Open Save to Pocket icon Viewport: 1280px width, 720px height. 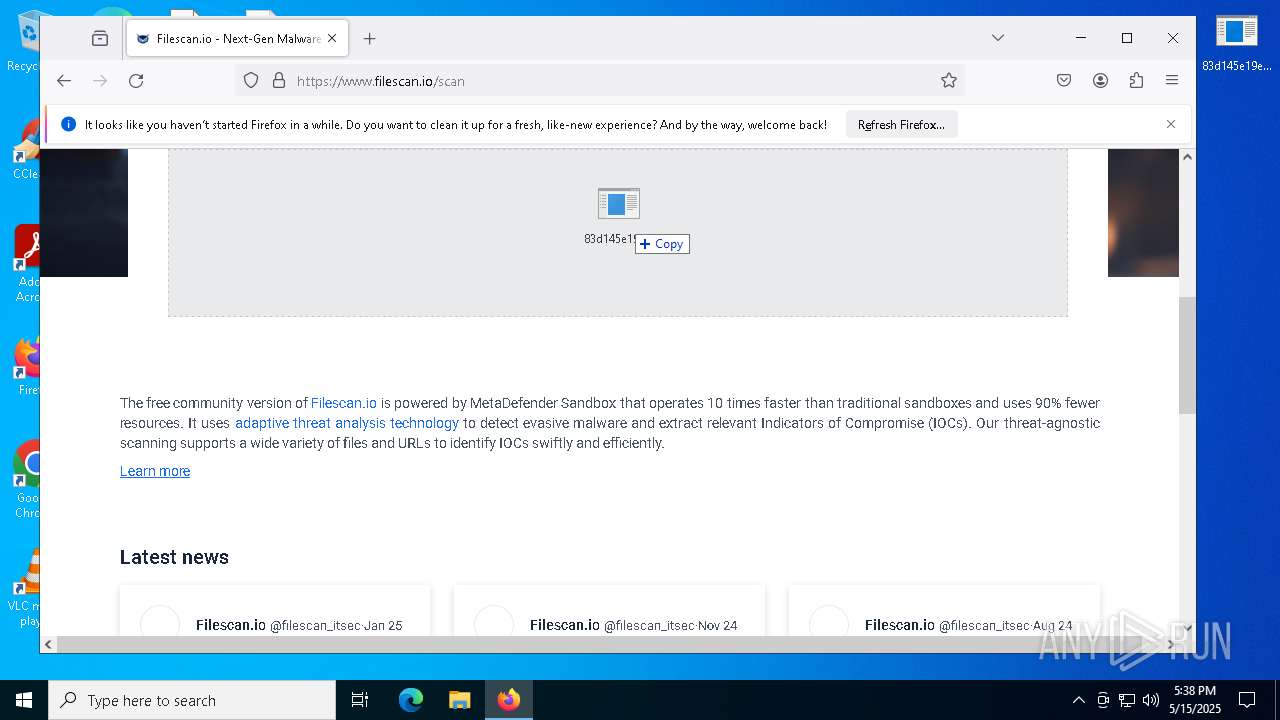pos(1064,81)
